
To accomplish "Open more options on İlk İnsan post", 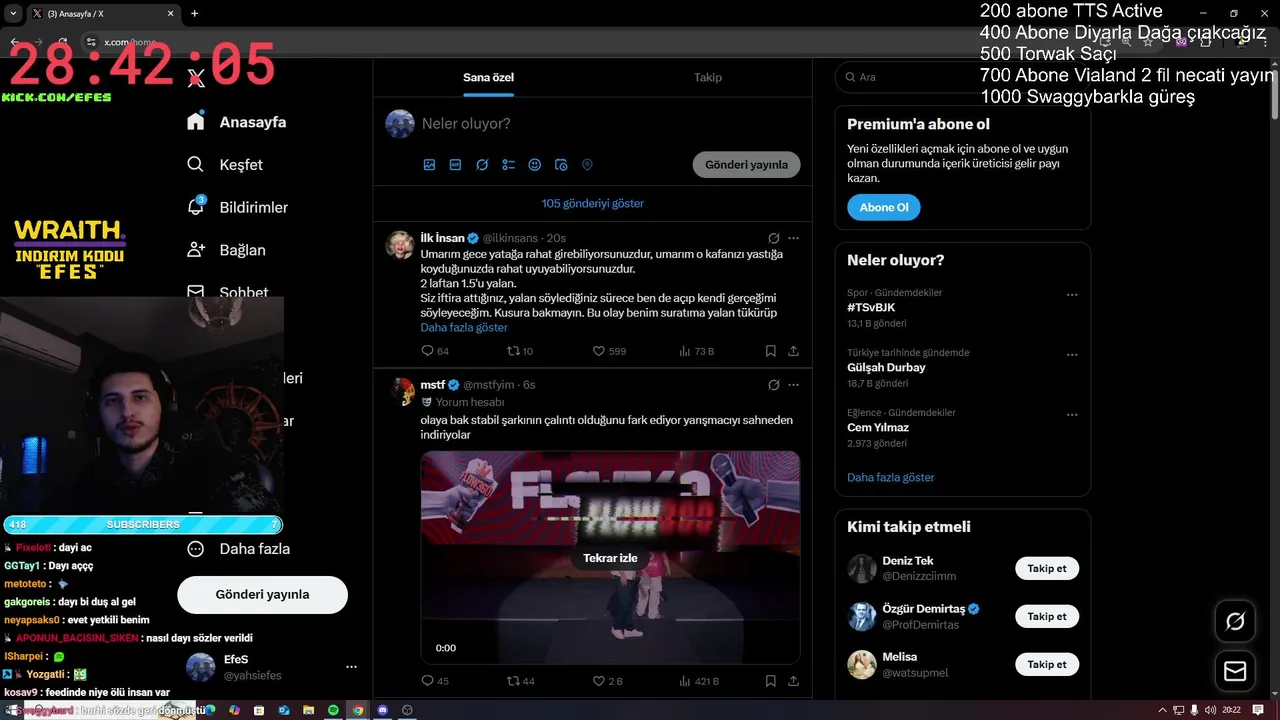I will click(x=793, y=238).
